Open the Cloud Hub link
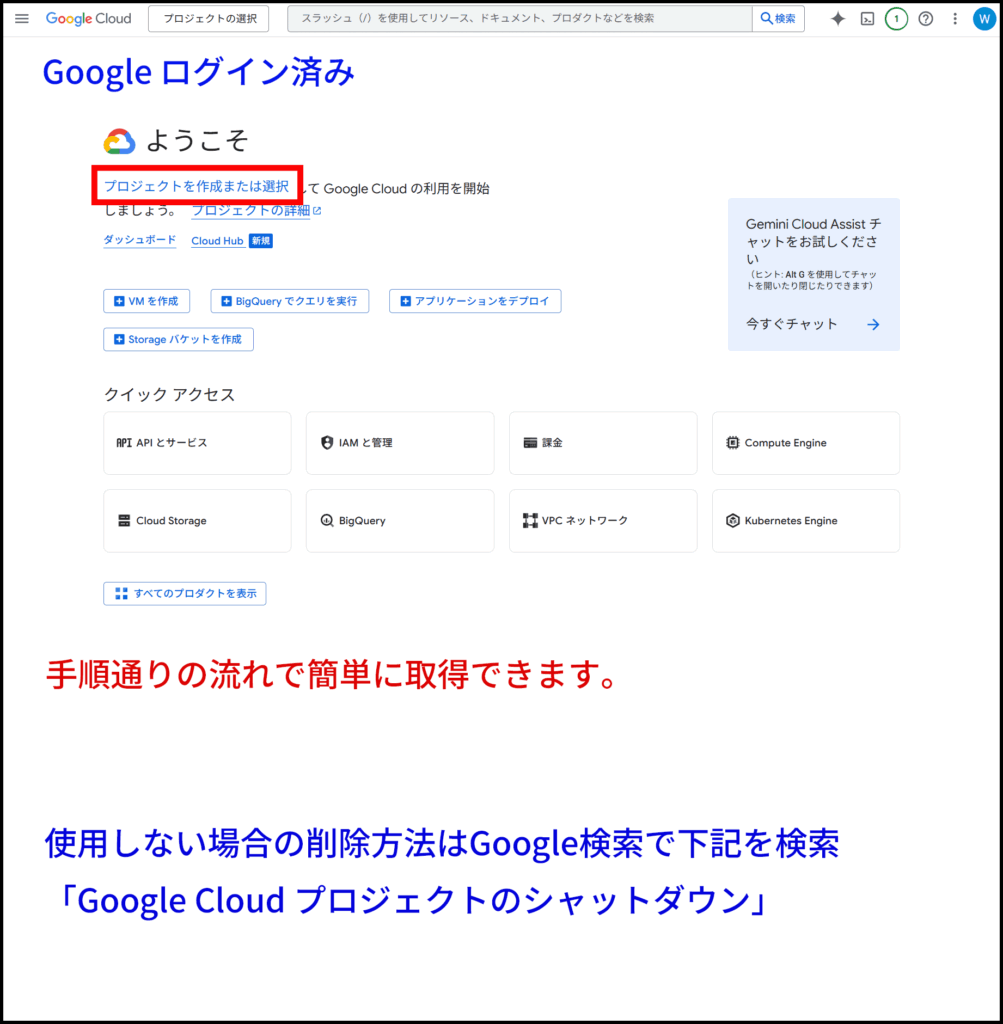This screenshot has width=1003, height=1024. (217, 240)
